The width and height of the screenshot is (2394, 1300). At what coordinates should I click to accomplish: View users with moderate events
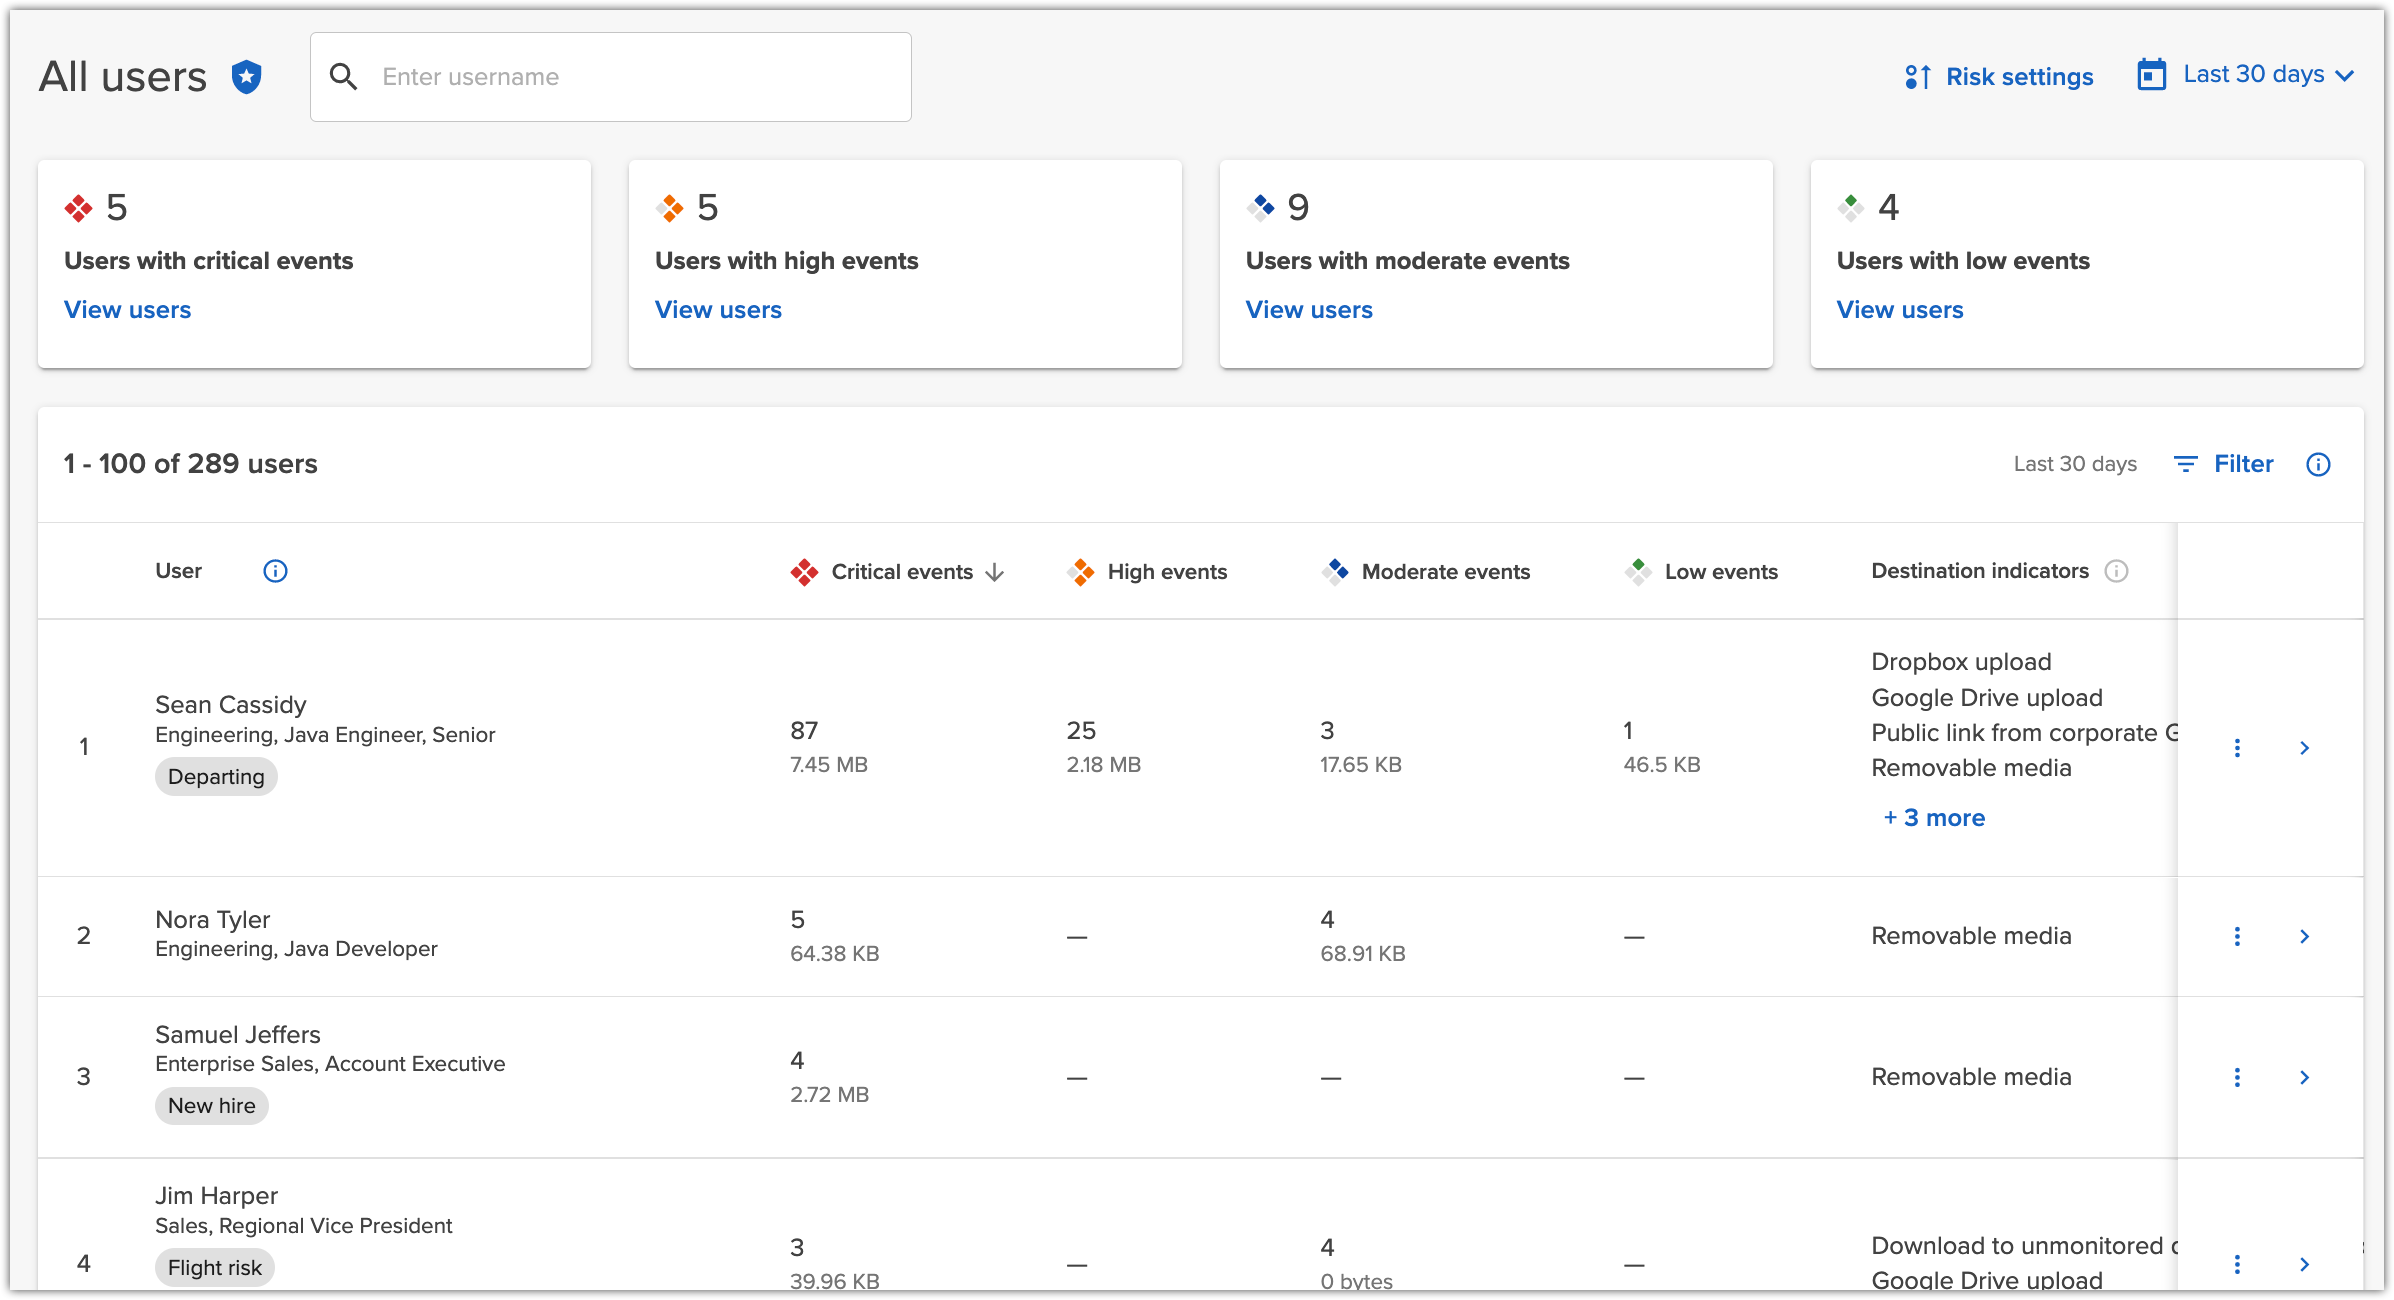[1308, 310]
